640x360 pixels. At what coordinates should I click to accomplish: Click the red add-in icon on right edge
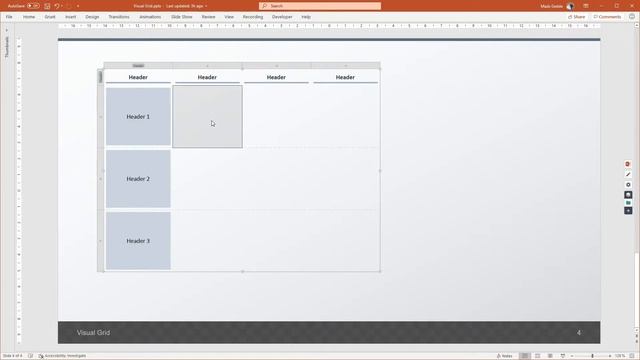(x=628, y=164)
